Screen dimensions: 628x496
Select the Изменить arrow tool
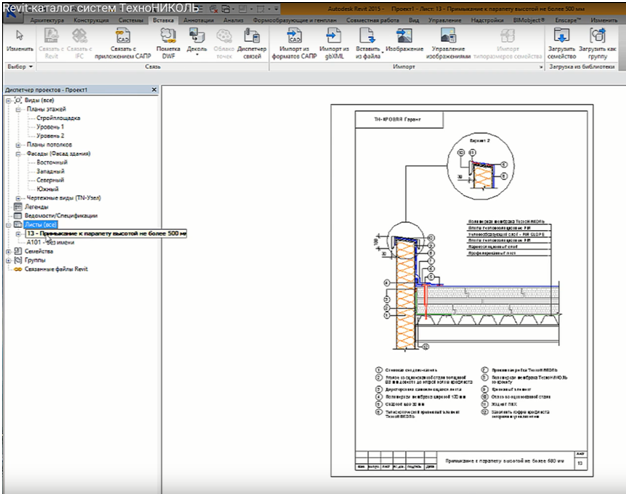[x=19, y=36]
